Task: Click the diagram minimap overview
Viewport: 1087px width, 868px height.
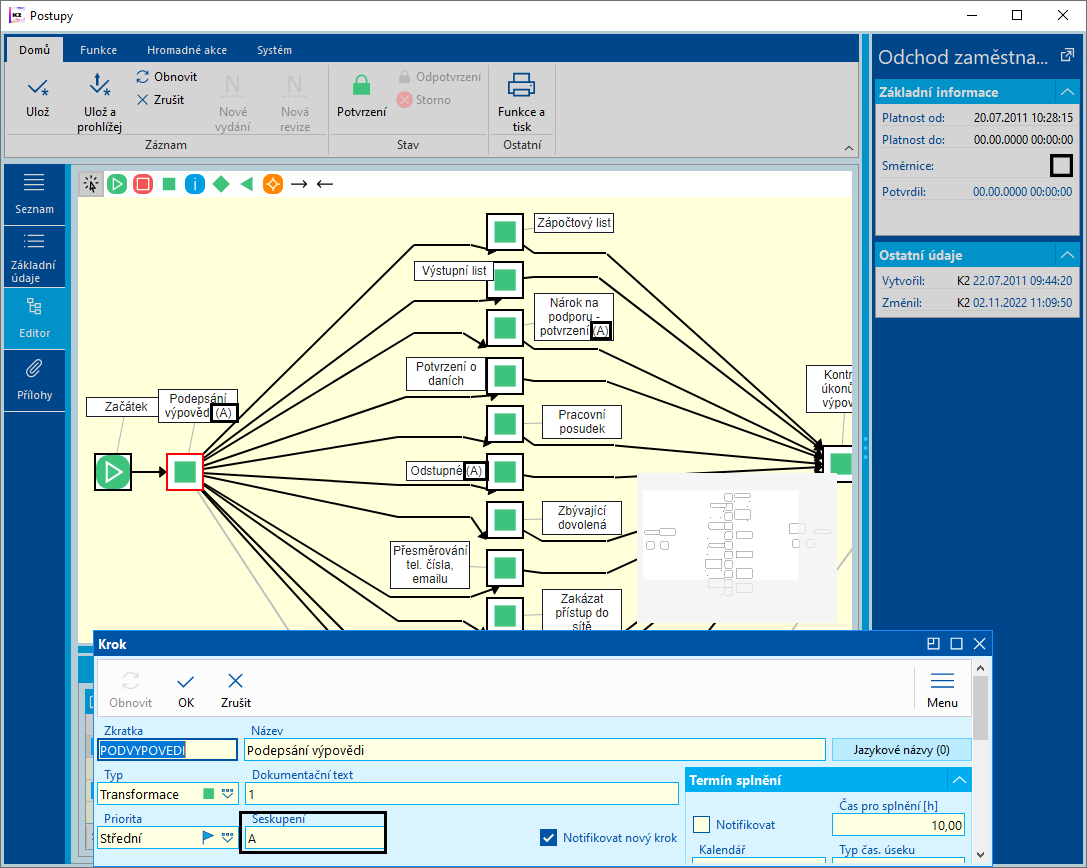Action: click(x=737, y=548)
